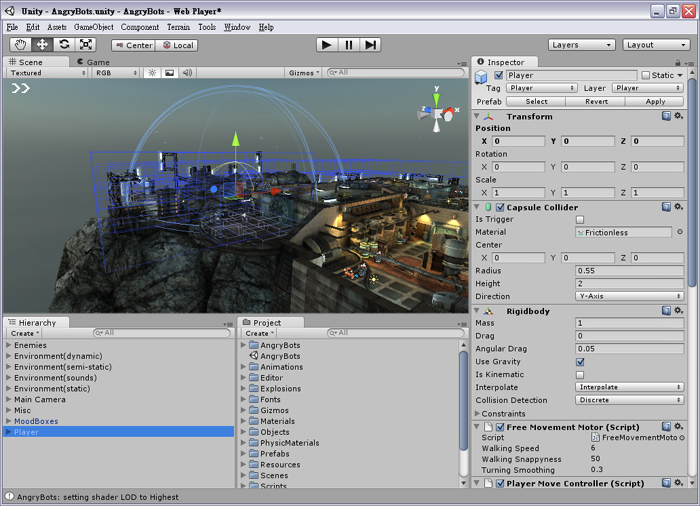Open the Layer Player dropdown
This screenshot has width=700, height=506.
pos(648,88)
